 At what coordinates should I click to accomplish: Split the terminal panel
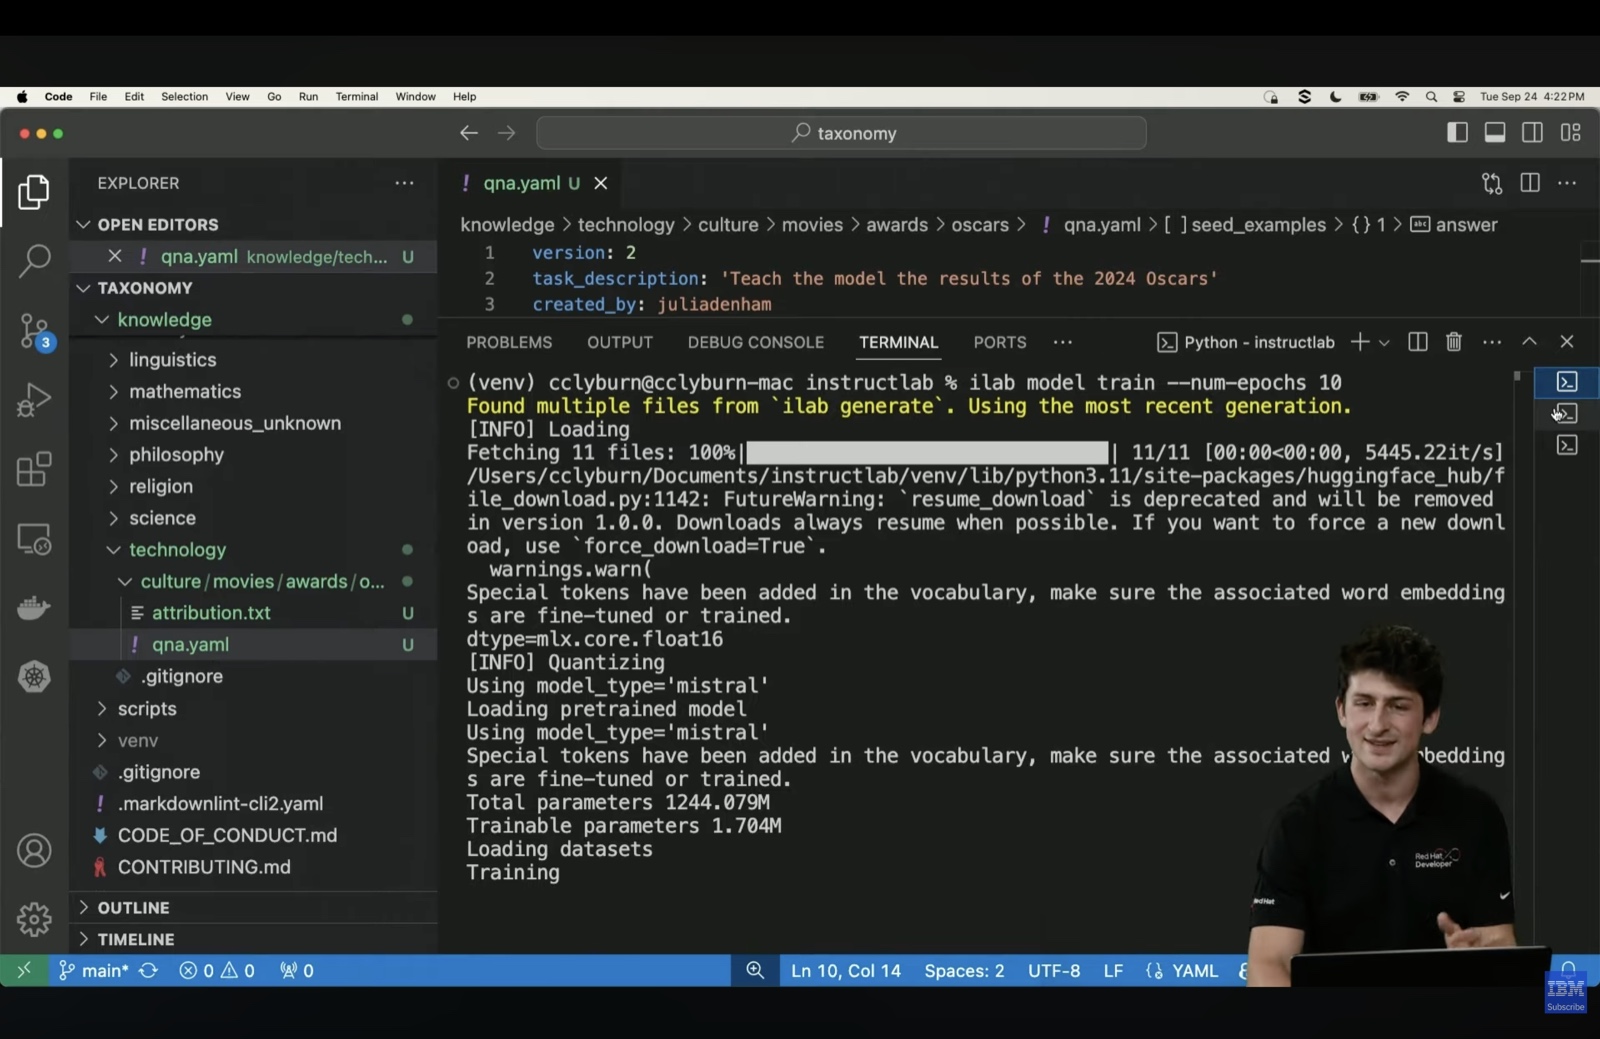click(x=1417, y=342)
